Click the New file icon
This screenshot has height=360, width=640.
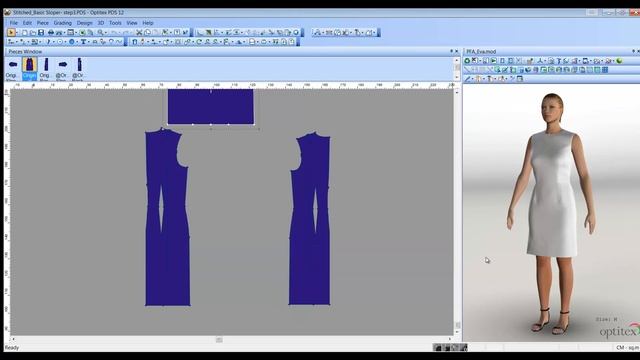point(25,32)
